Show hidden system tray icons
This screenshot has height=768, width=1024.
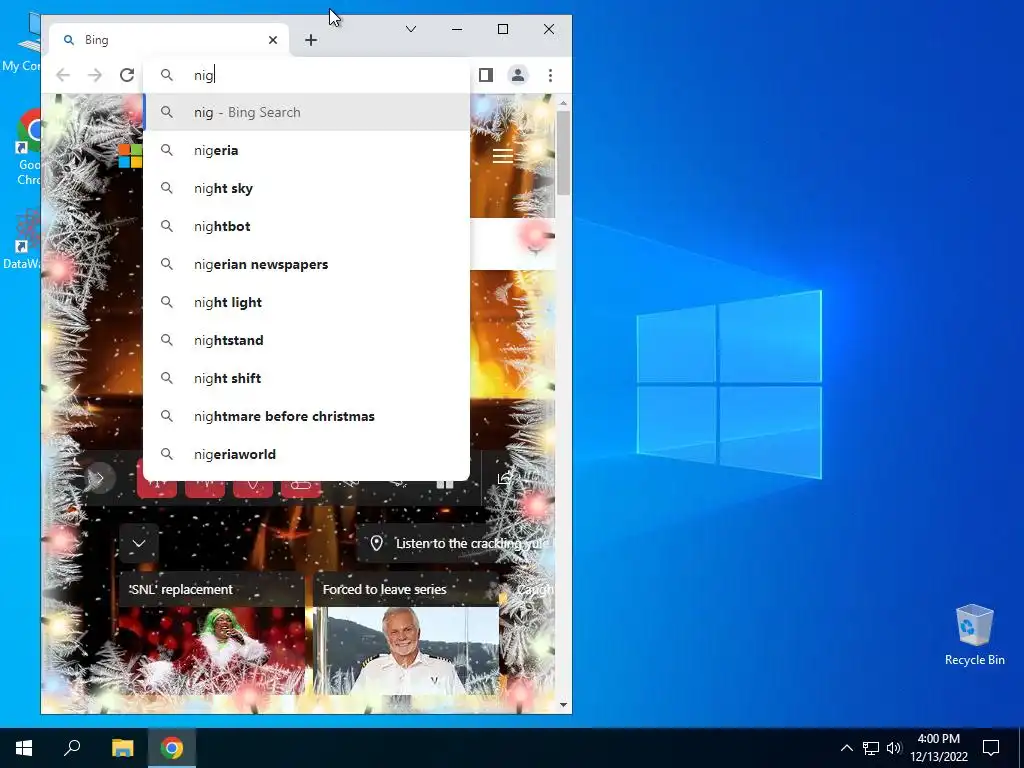[x=846, y=748]
